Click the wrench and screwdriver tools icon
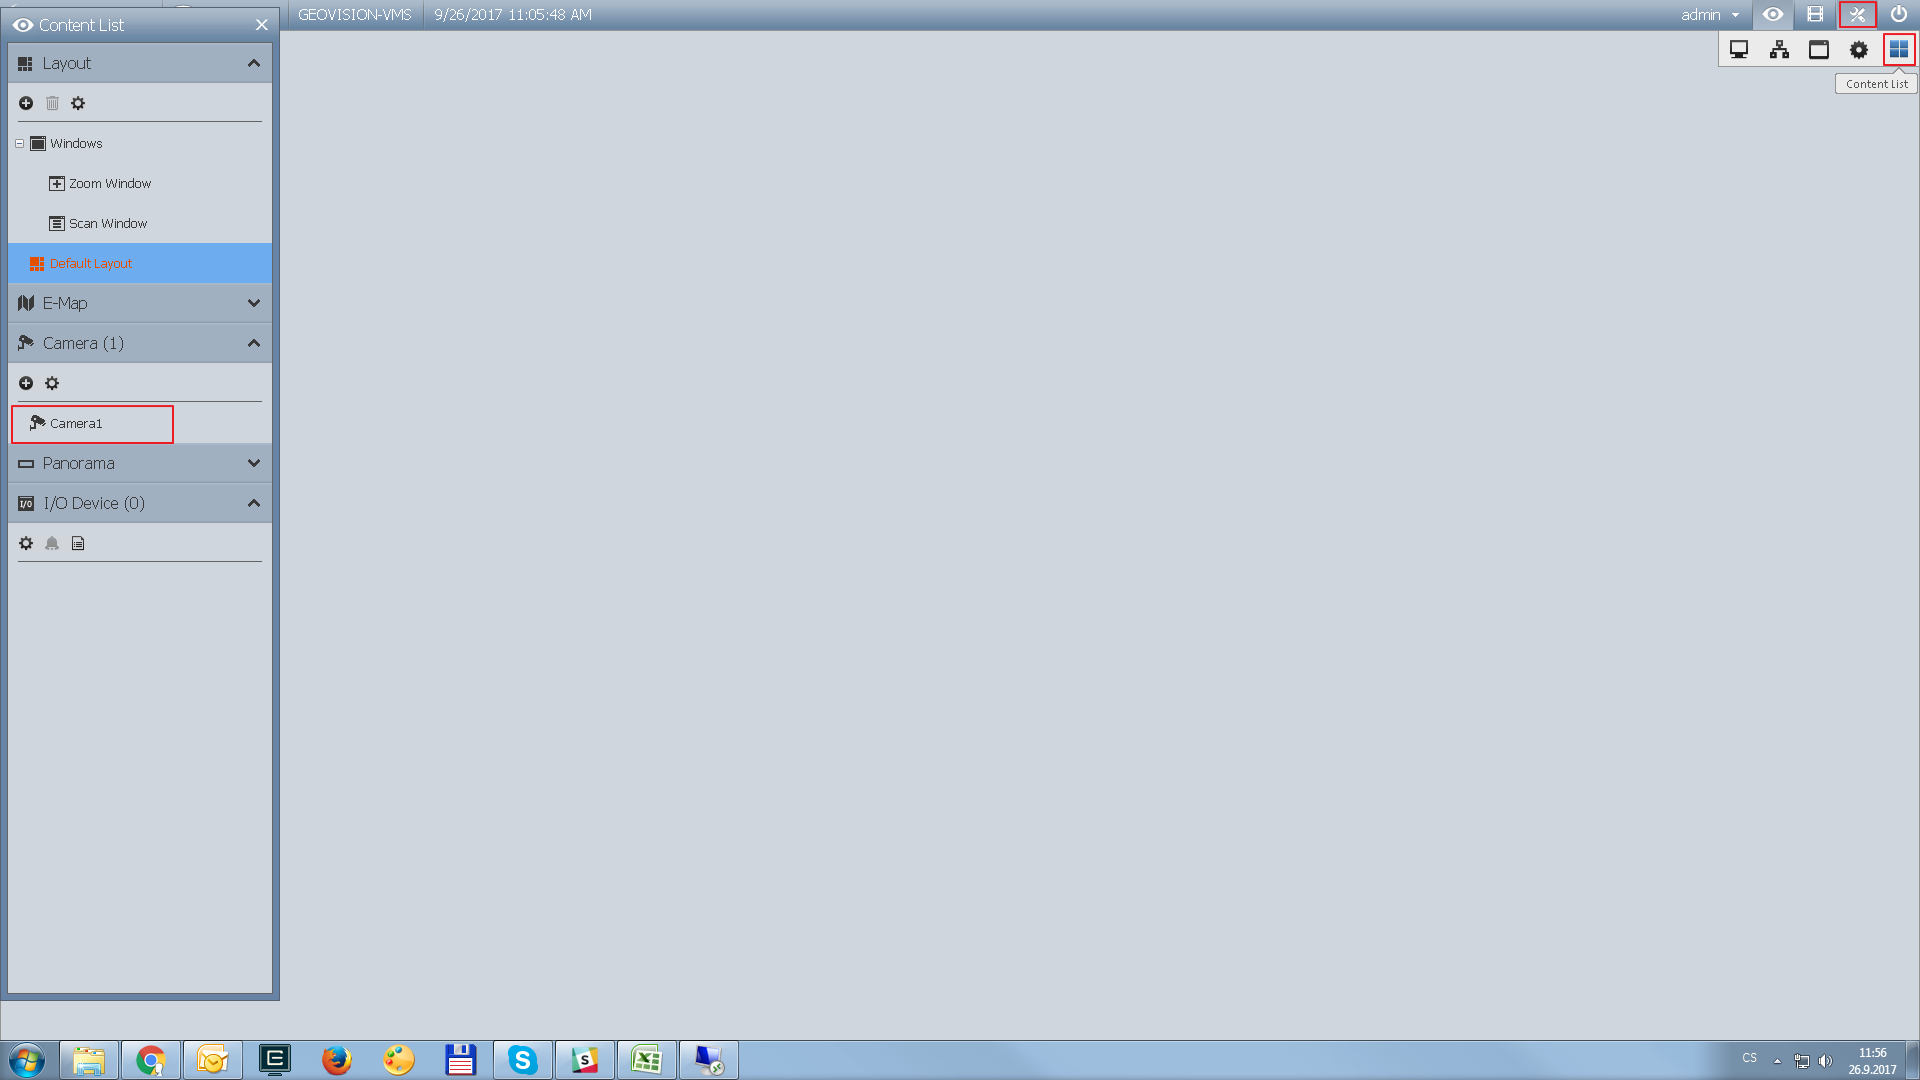The image size is (1920, 1080). pos(1857,15)
